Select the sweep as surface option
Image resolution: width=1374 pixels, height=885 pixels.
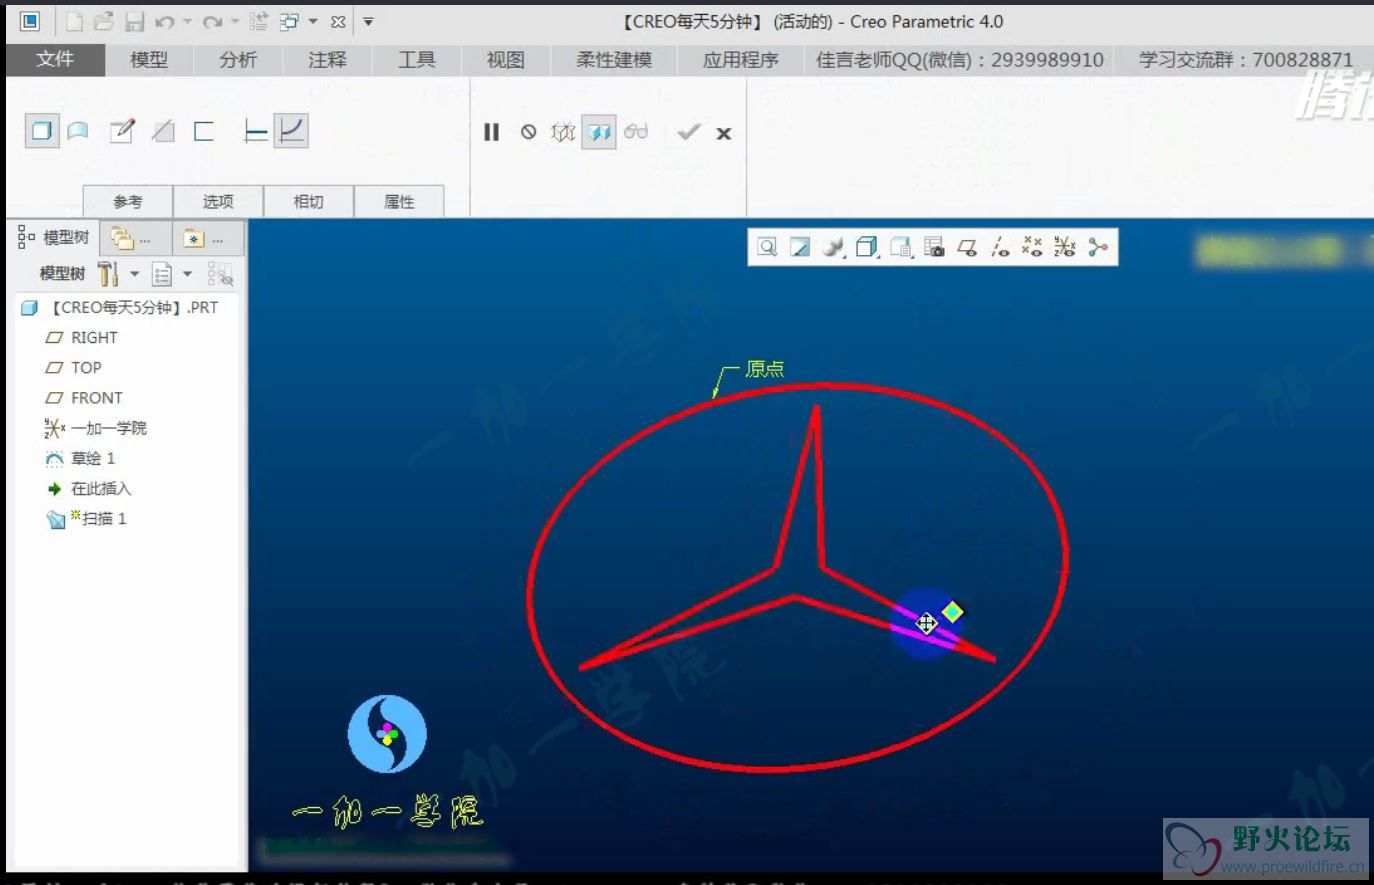78,131
